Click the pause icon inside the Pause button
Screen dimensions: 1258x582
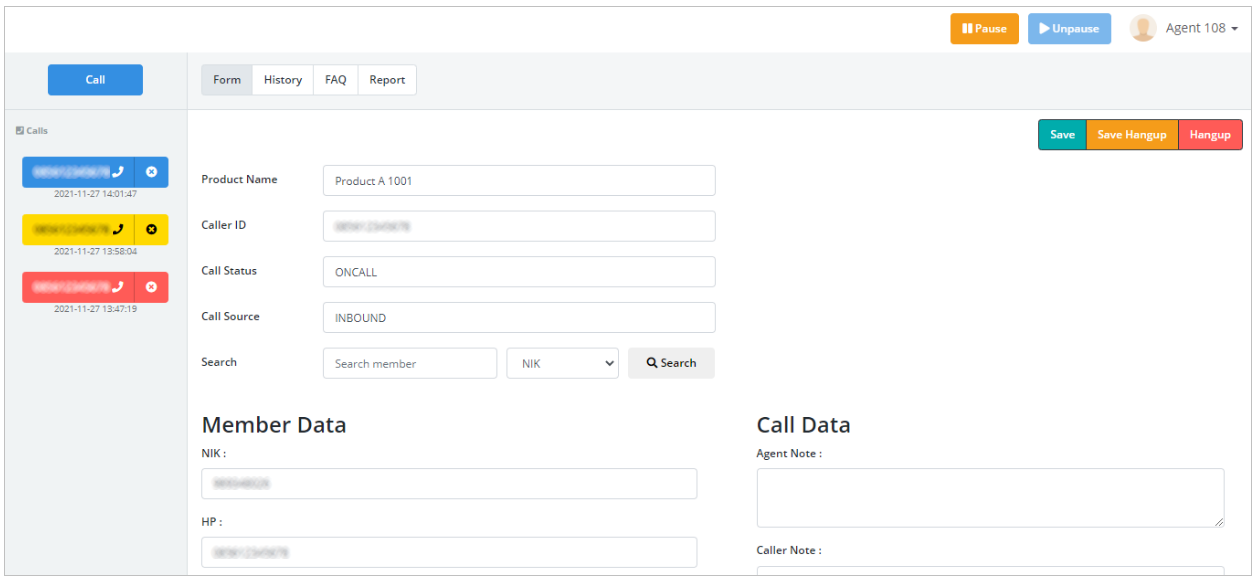pyautogui.click(x=965, y=28)
